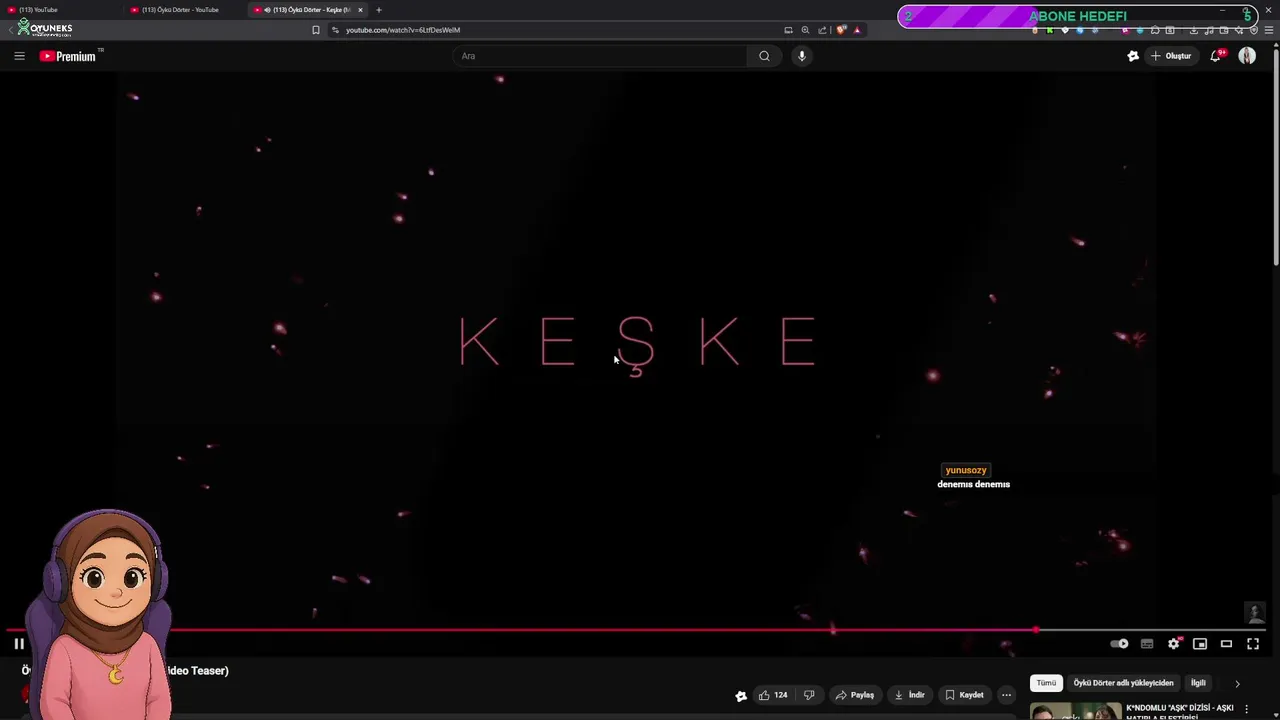
Task: Click the YouTube search input field
Action: pos(600,56)
